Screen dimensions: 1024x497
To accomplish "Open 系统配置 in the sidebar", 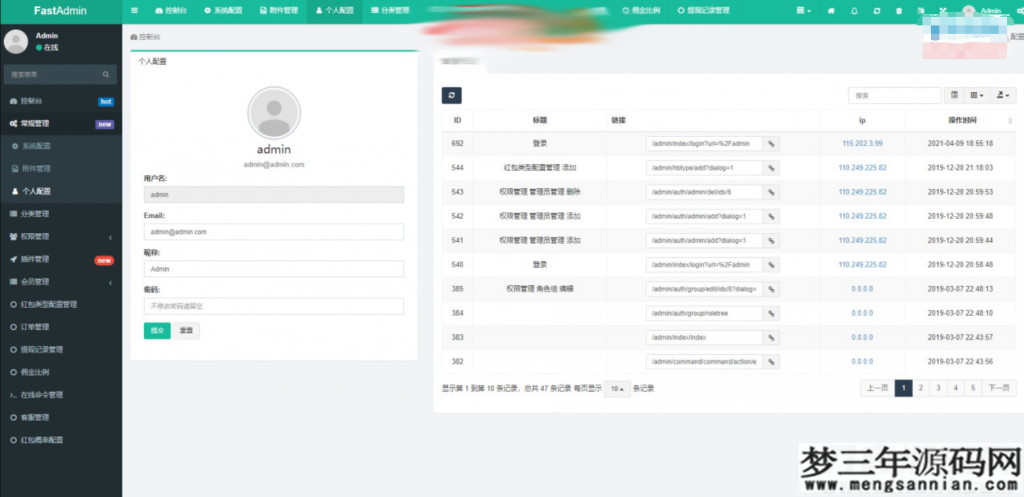I will click(61, 146).
